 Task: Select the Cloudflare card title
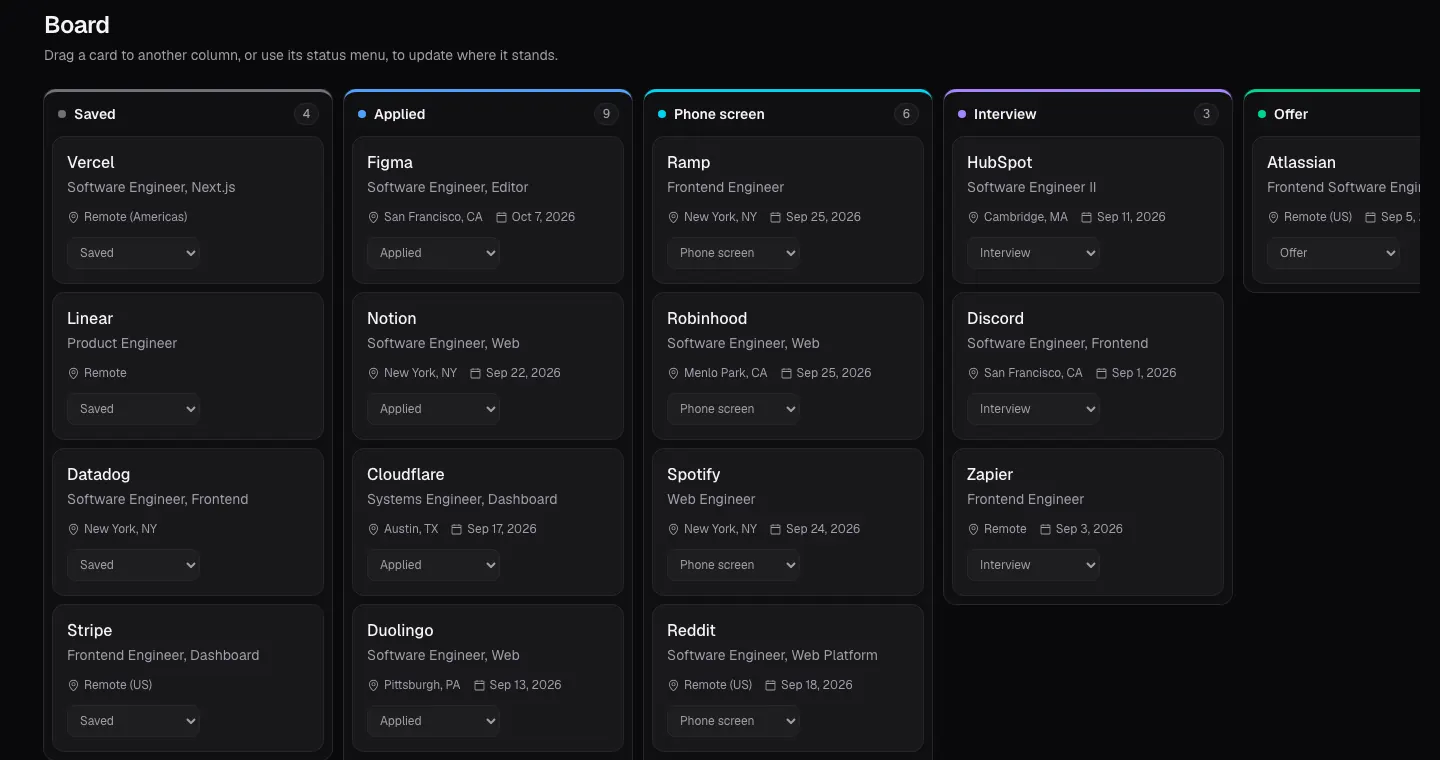[406, 474]
